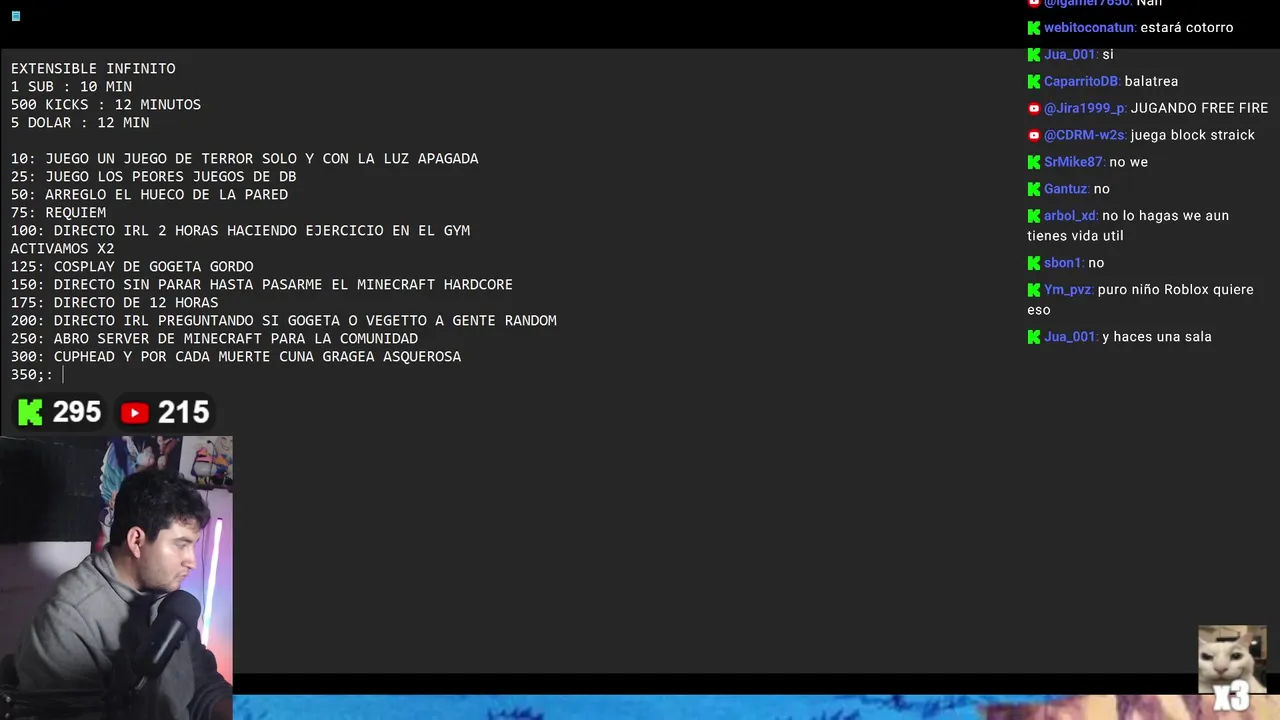
Task: Click the Kick badge beside sbon1
Action: pos(1034,264)
